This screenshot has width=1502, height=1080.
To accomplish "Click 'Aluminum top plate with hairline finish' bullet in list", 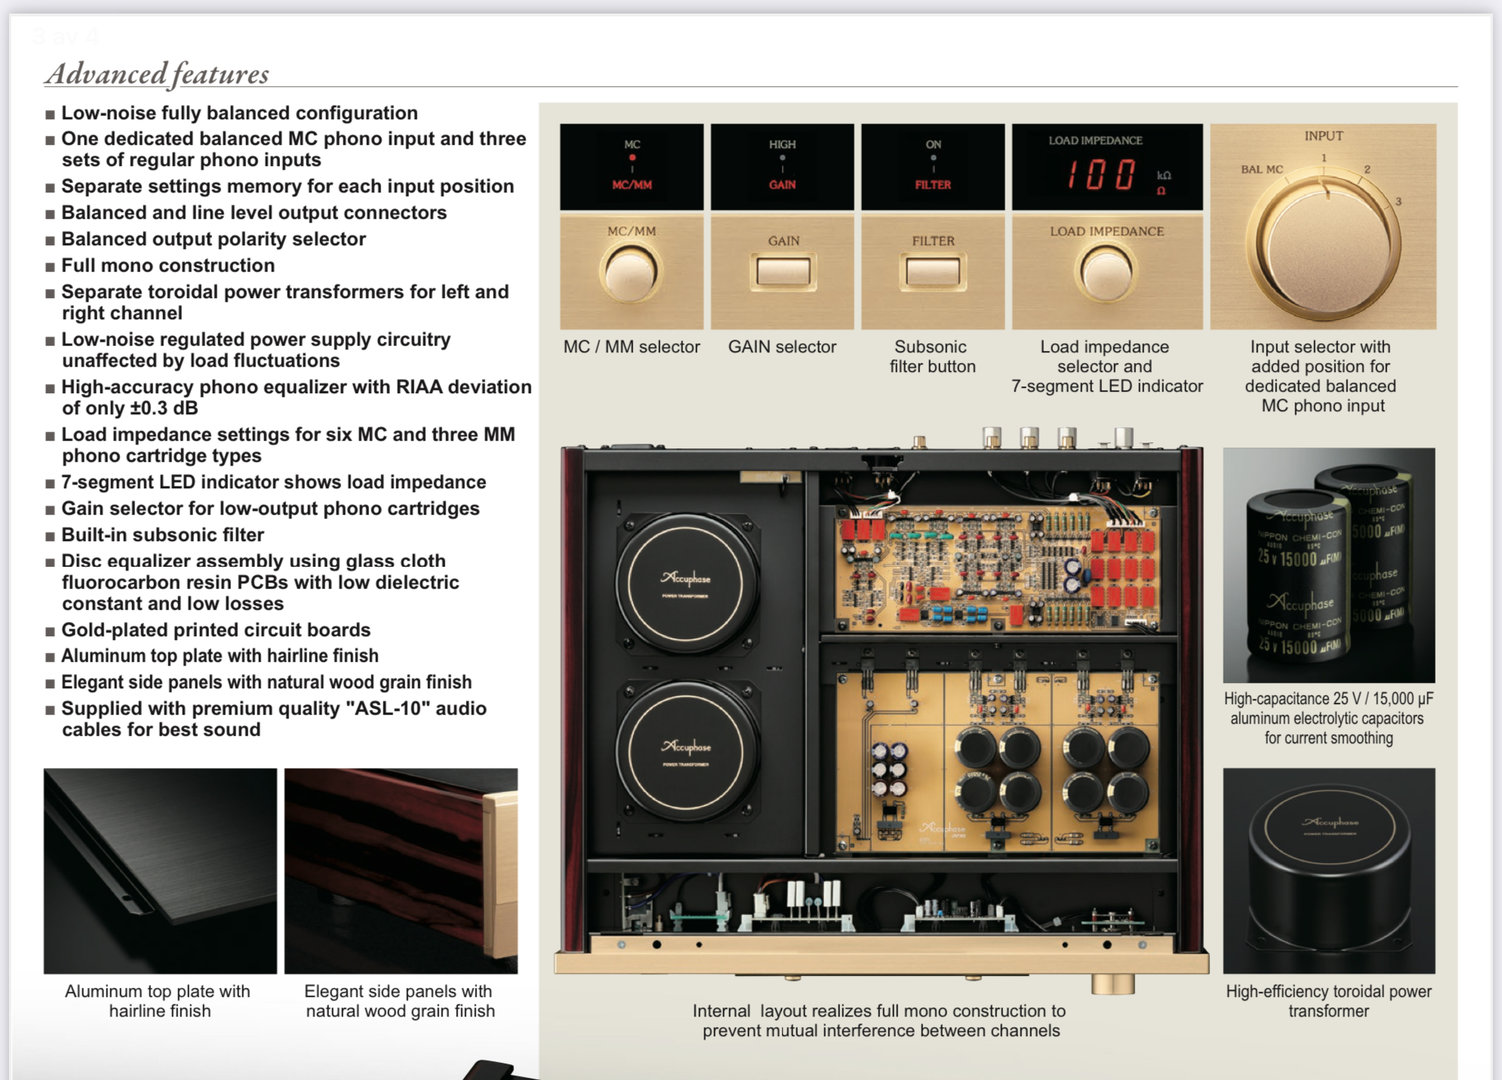I will click(219, 656).
